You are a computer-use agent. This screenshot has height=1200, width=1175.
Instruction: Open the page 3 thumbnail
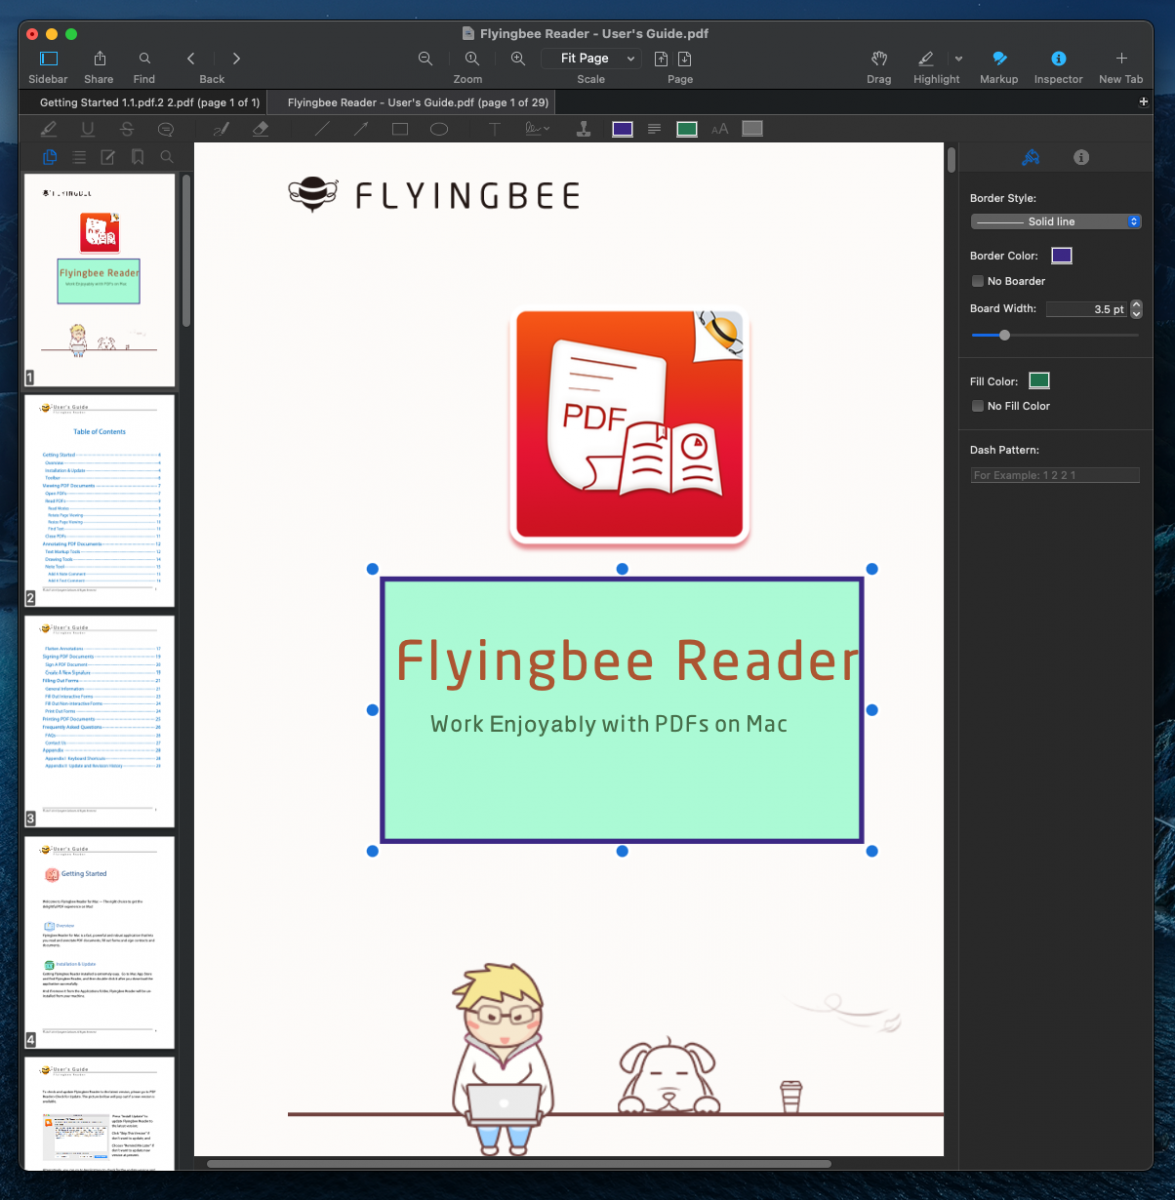(99, 722)
